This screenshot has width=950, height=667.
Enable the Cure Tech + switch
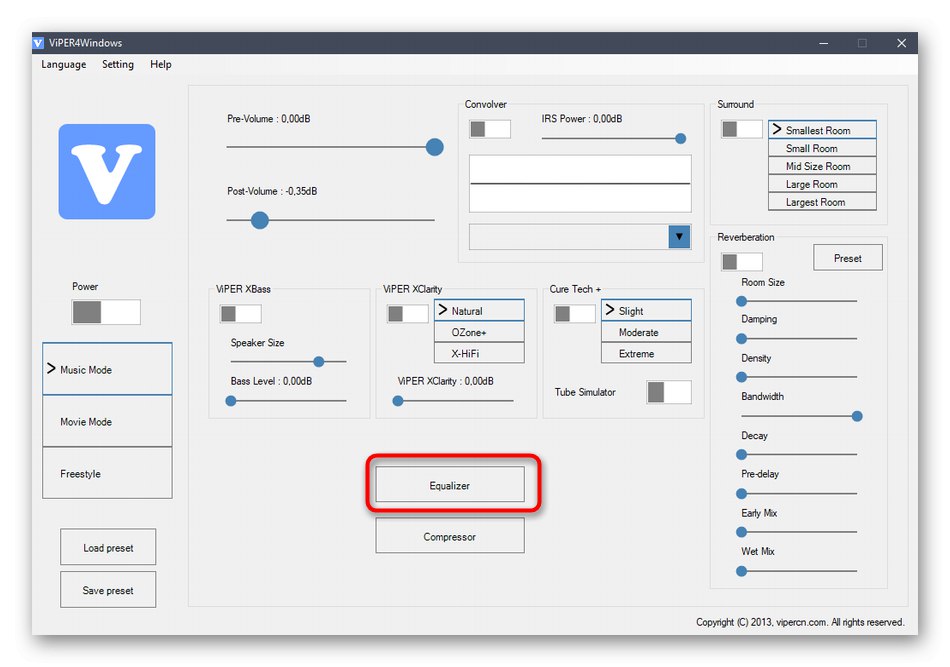[574, 314]
